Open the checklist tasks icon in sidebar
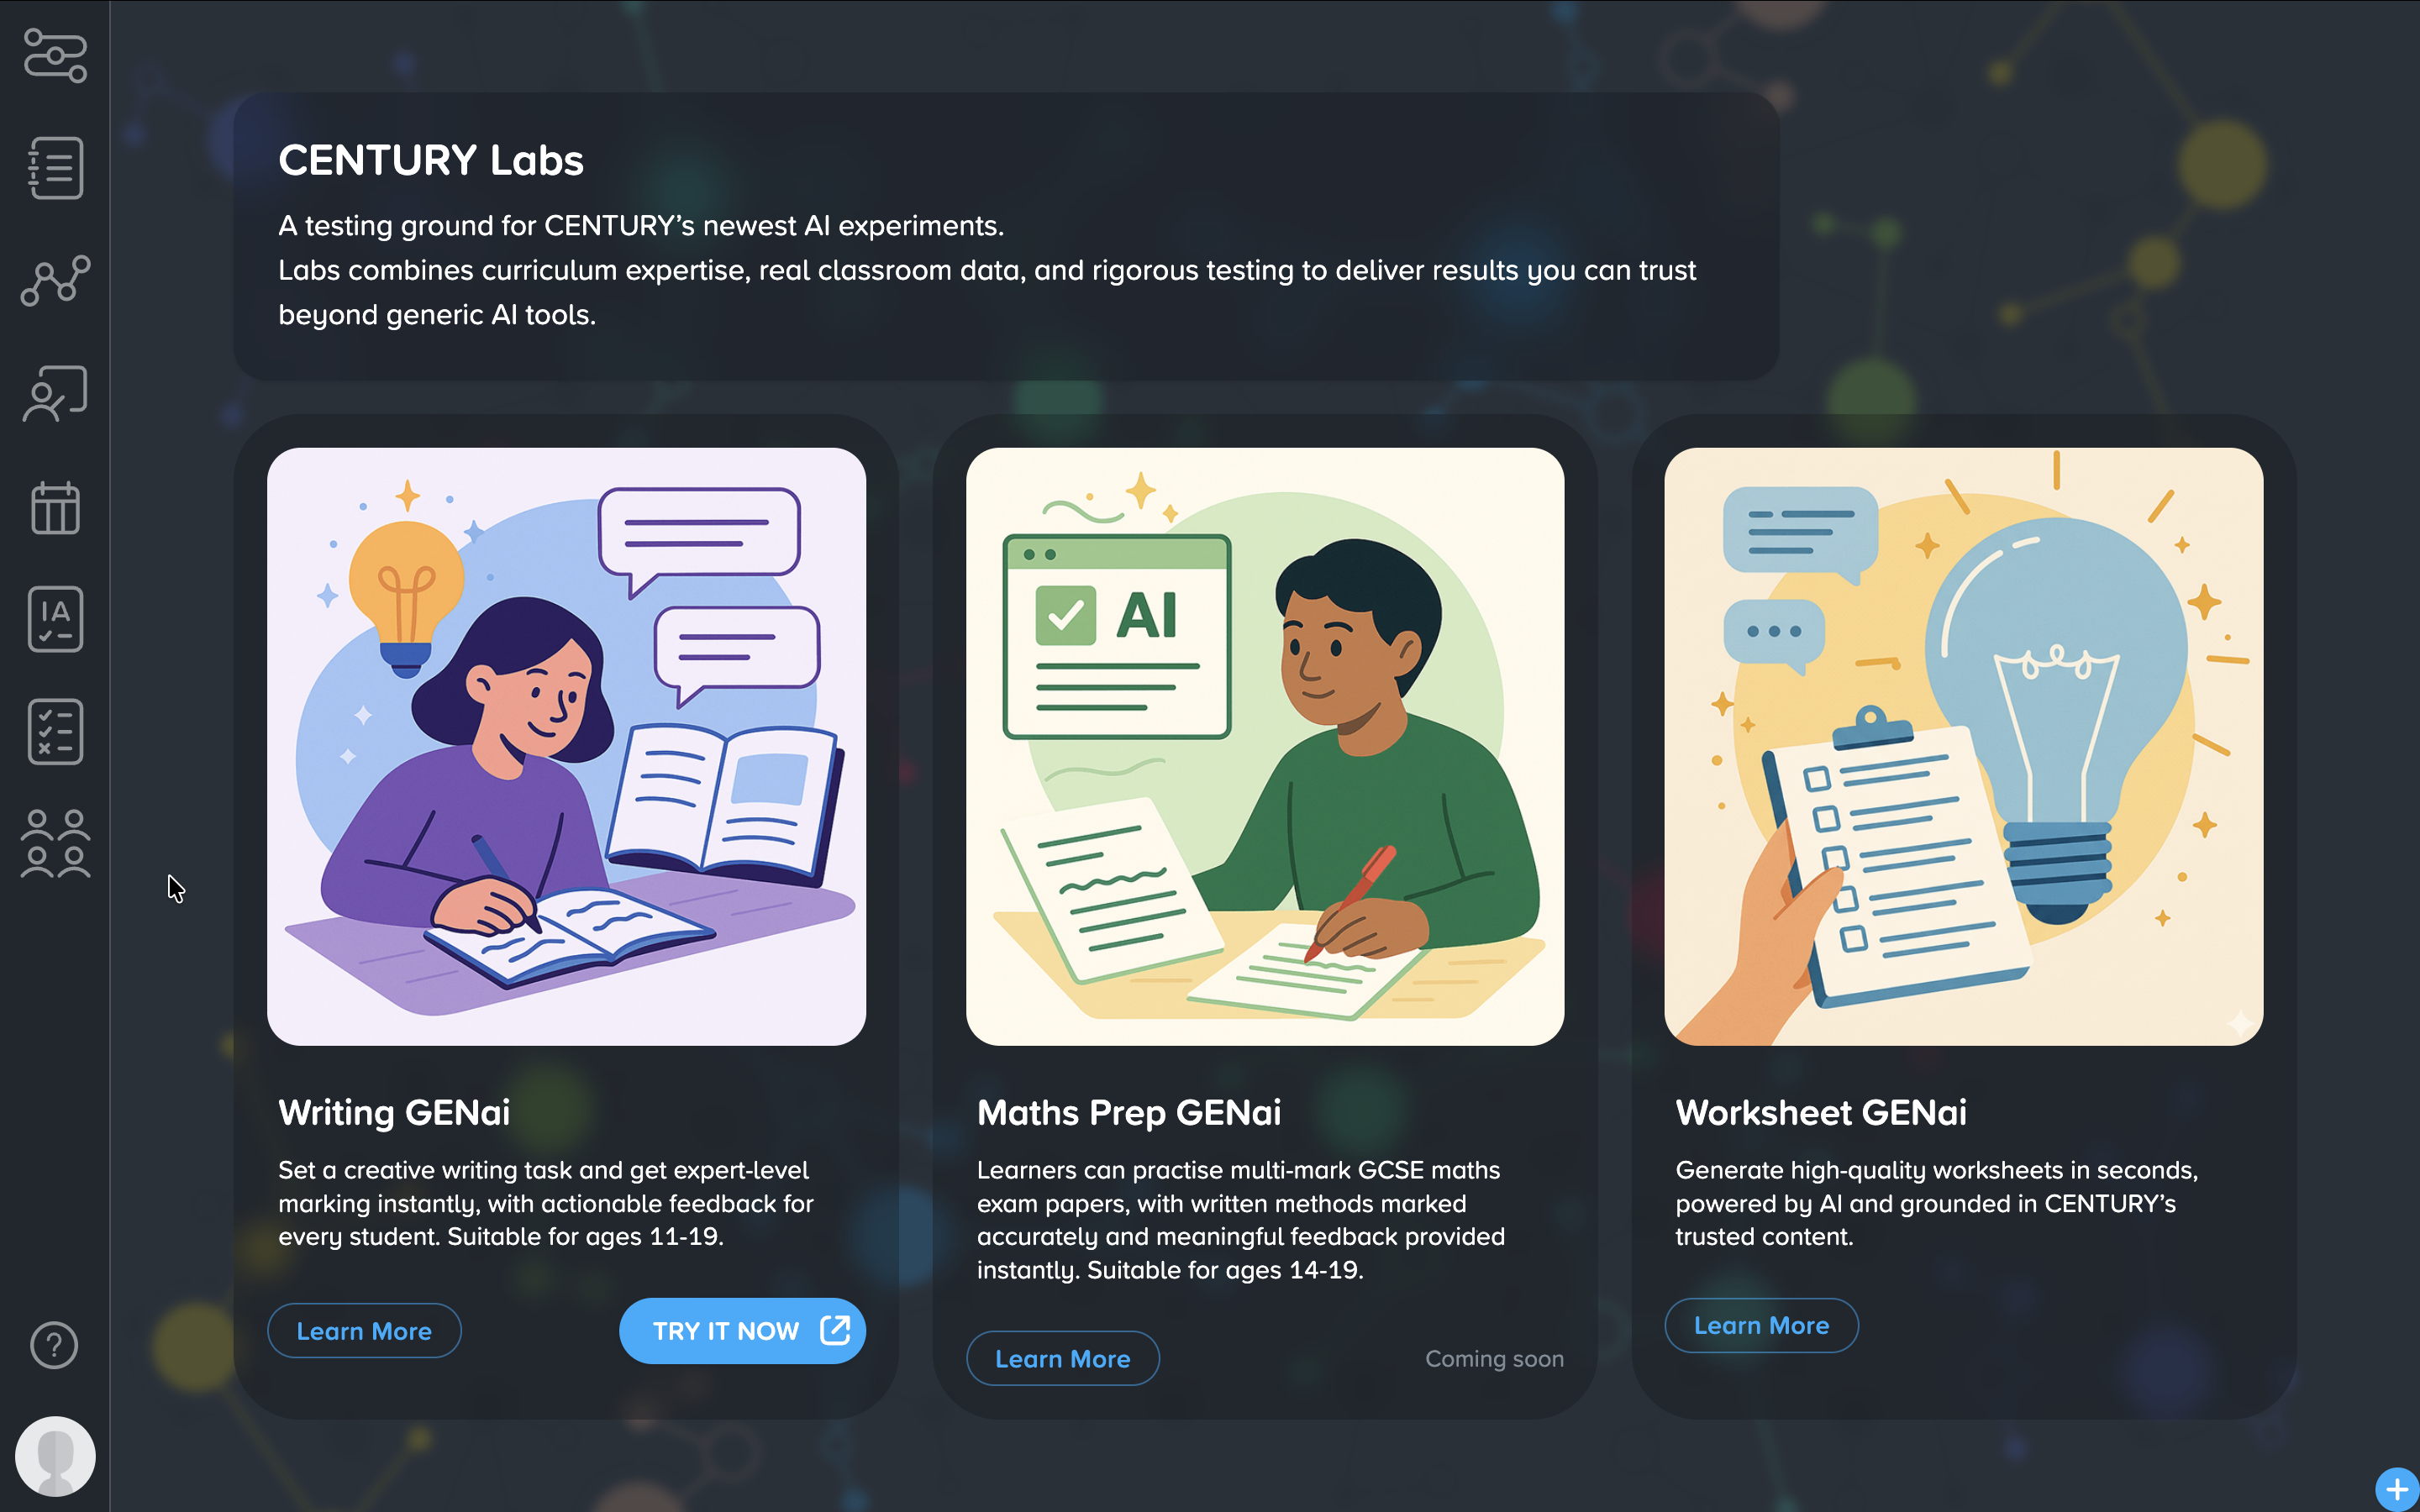 coord(55,732)
